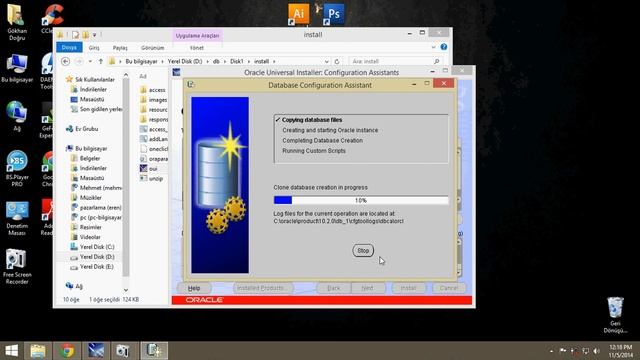Click the Ara: install search field
Screen dimensions: 640x360
[x=396, y=61]
